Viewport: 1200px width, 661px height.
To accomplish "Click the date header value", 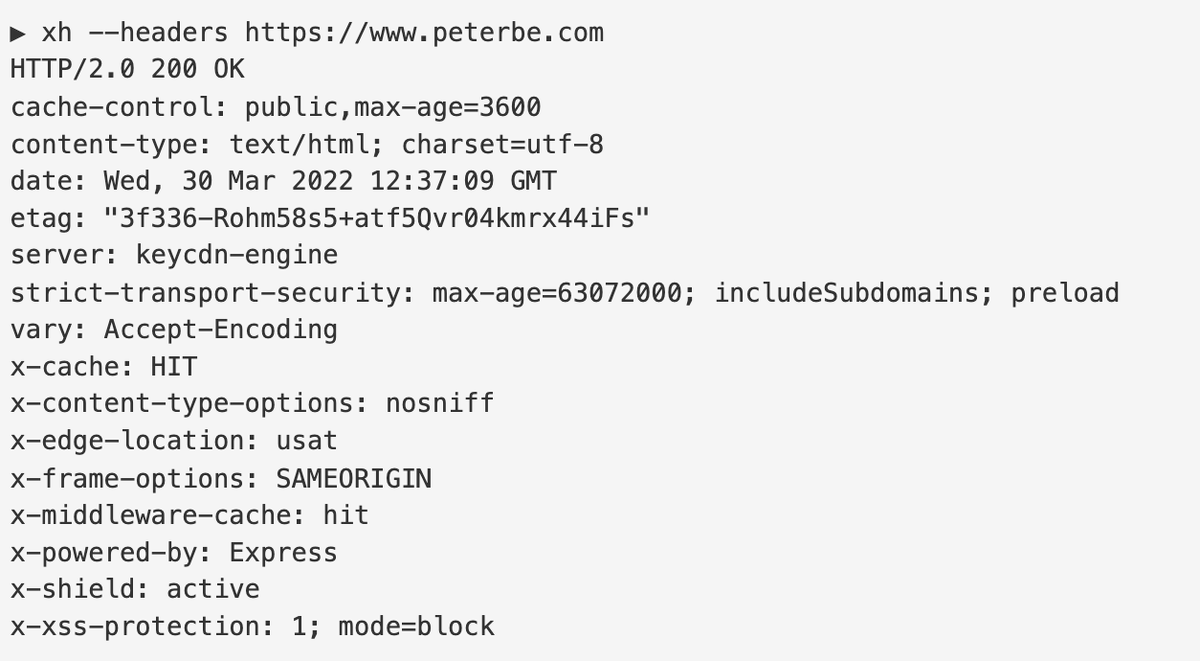I will click(x=330, y=181).
